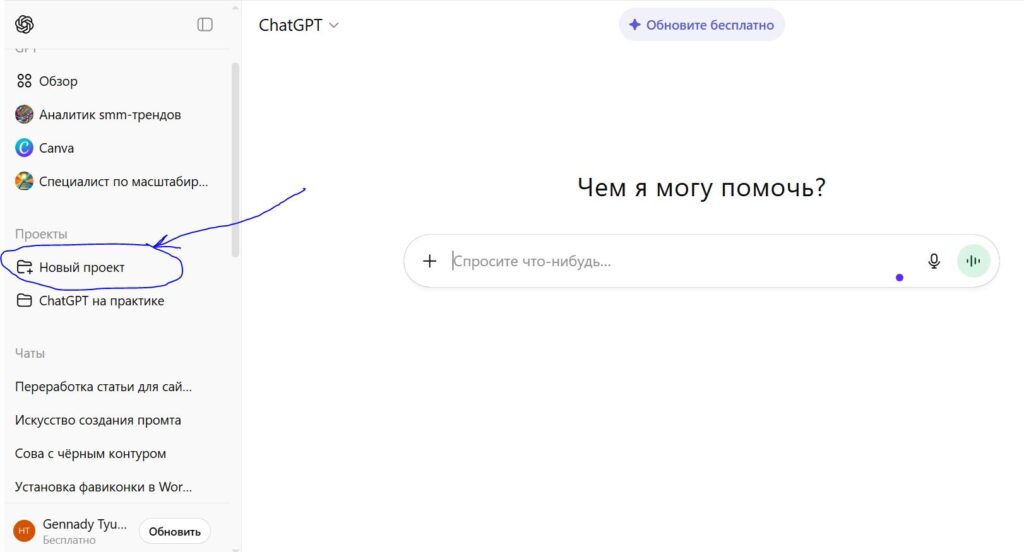Click the plus attachment icon in prompt box

430,261
